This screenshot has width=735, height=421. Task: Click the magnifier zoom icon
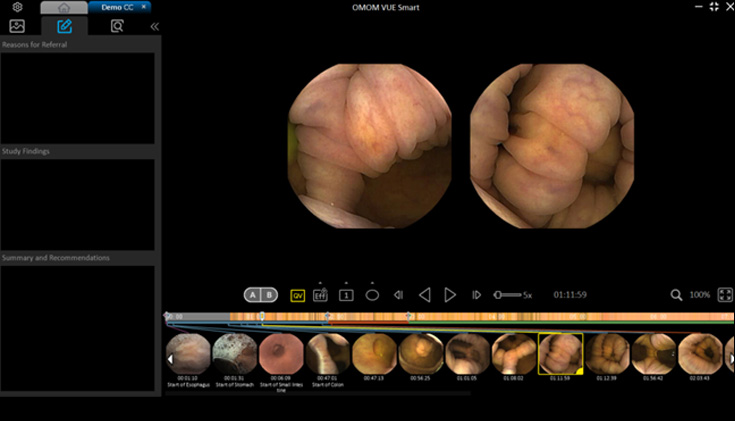click(x=677, y=295)
